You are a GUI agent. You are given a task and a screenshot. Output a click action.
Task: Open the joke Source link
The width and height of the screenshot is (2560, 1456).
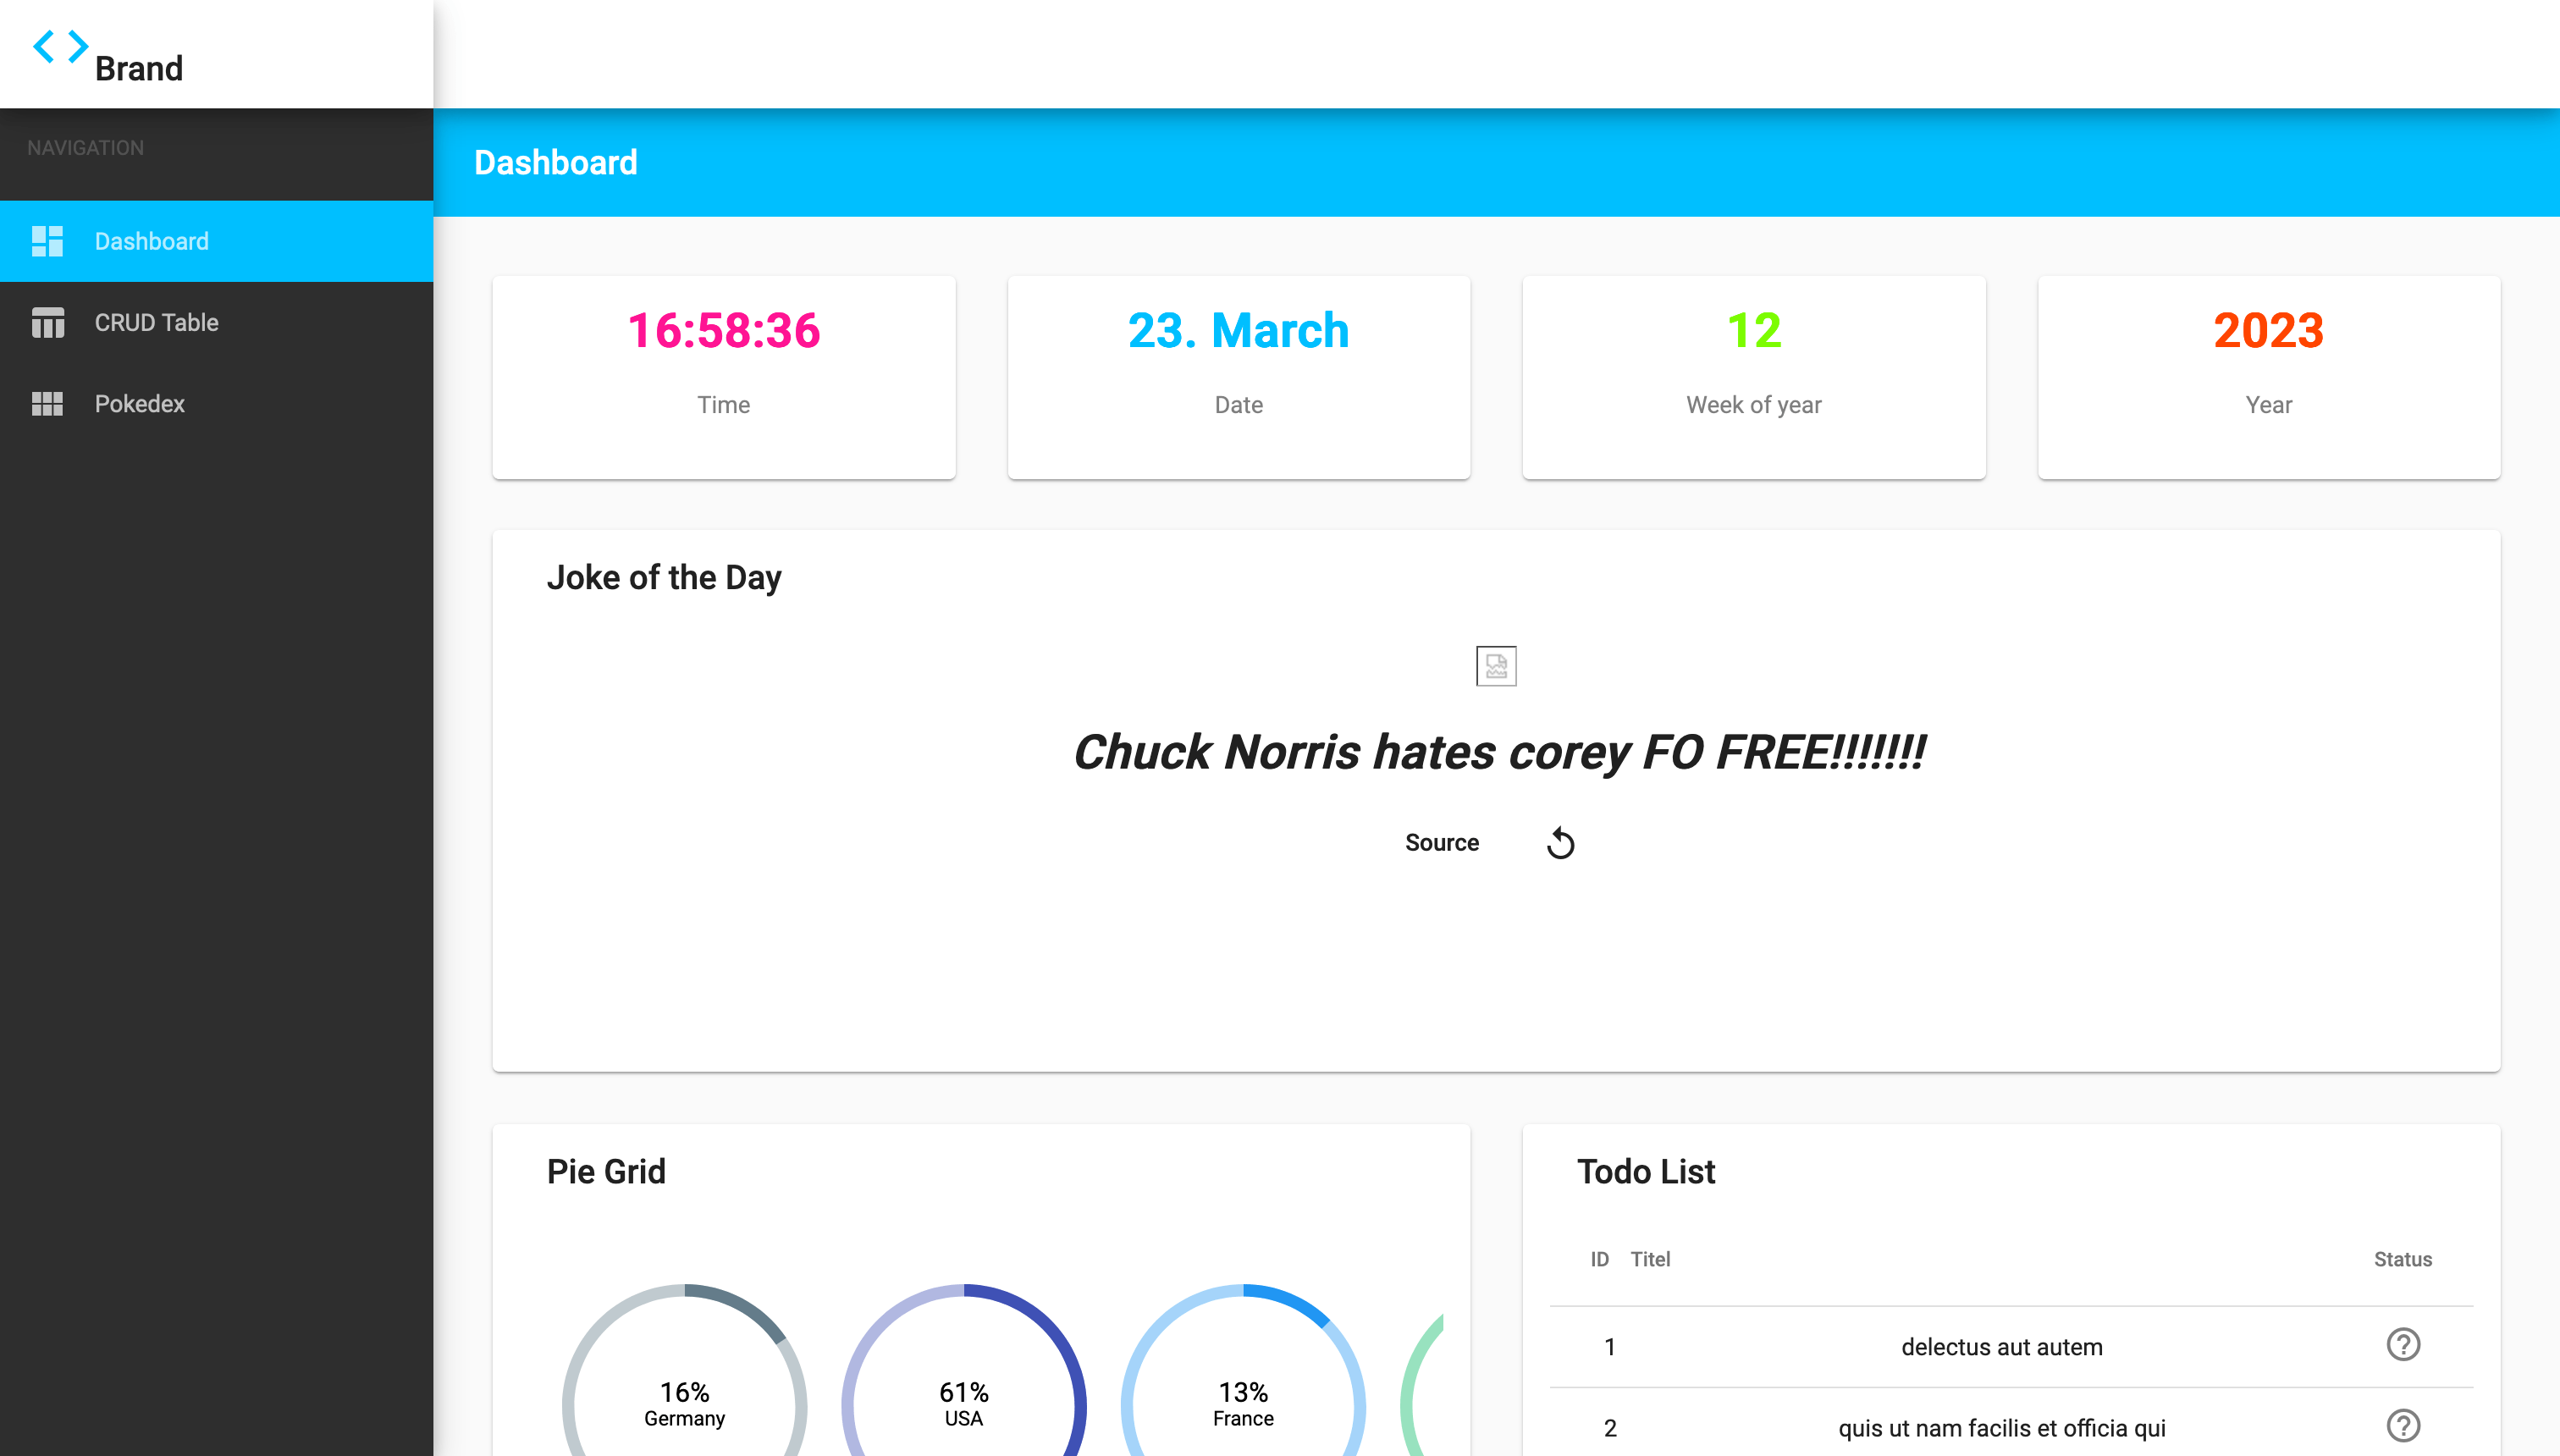[1441, 843]
